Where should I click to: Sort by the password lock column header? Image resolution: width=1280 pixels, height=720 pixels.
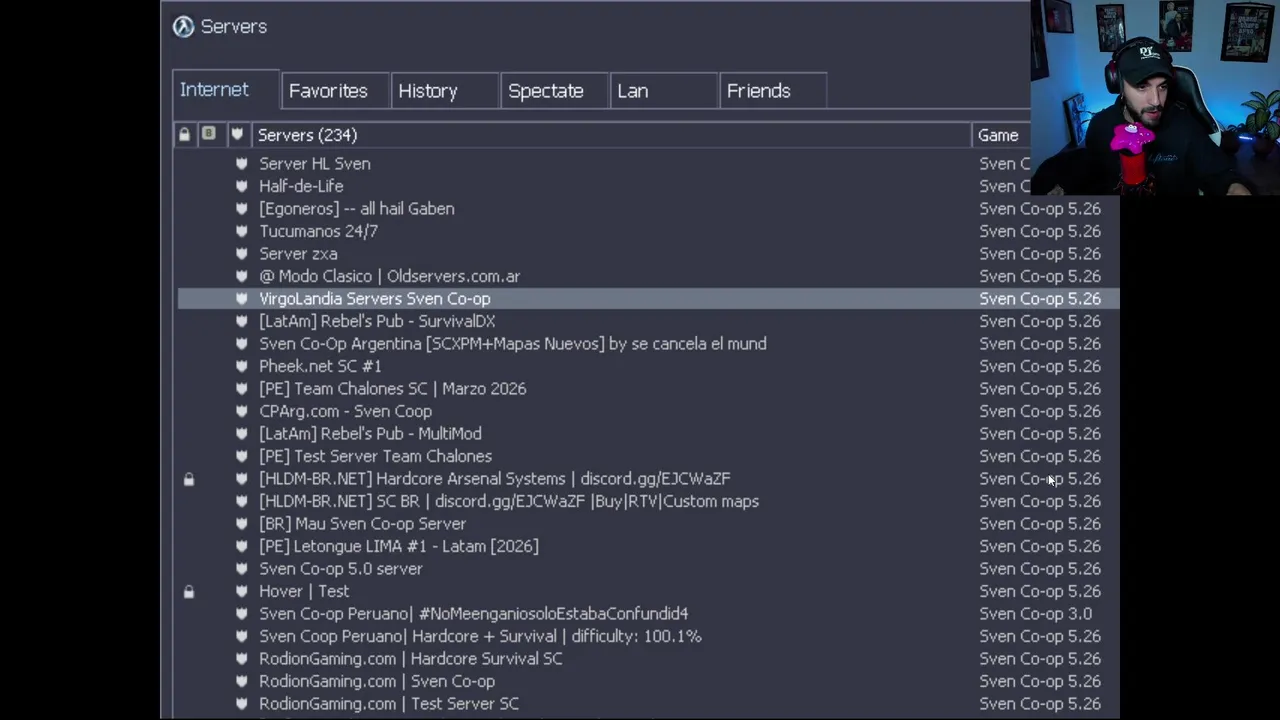click(184, 134)
